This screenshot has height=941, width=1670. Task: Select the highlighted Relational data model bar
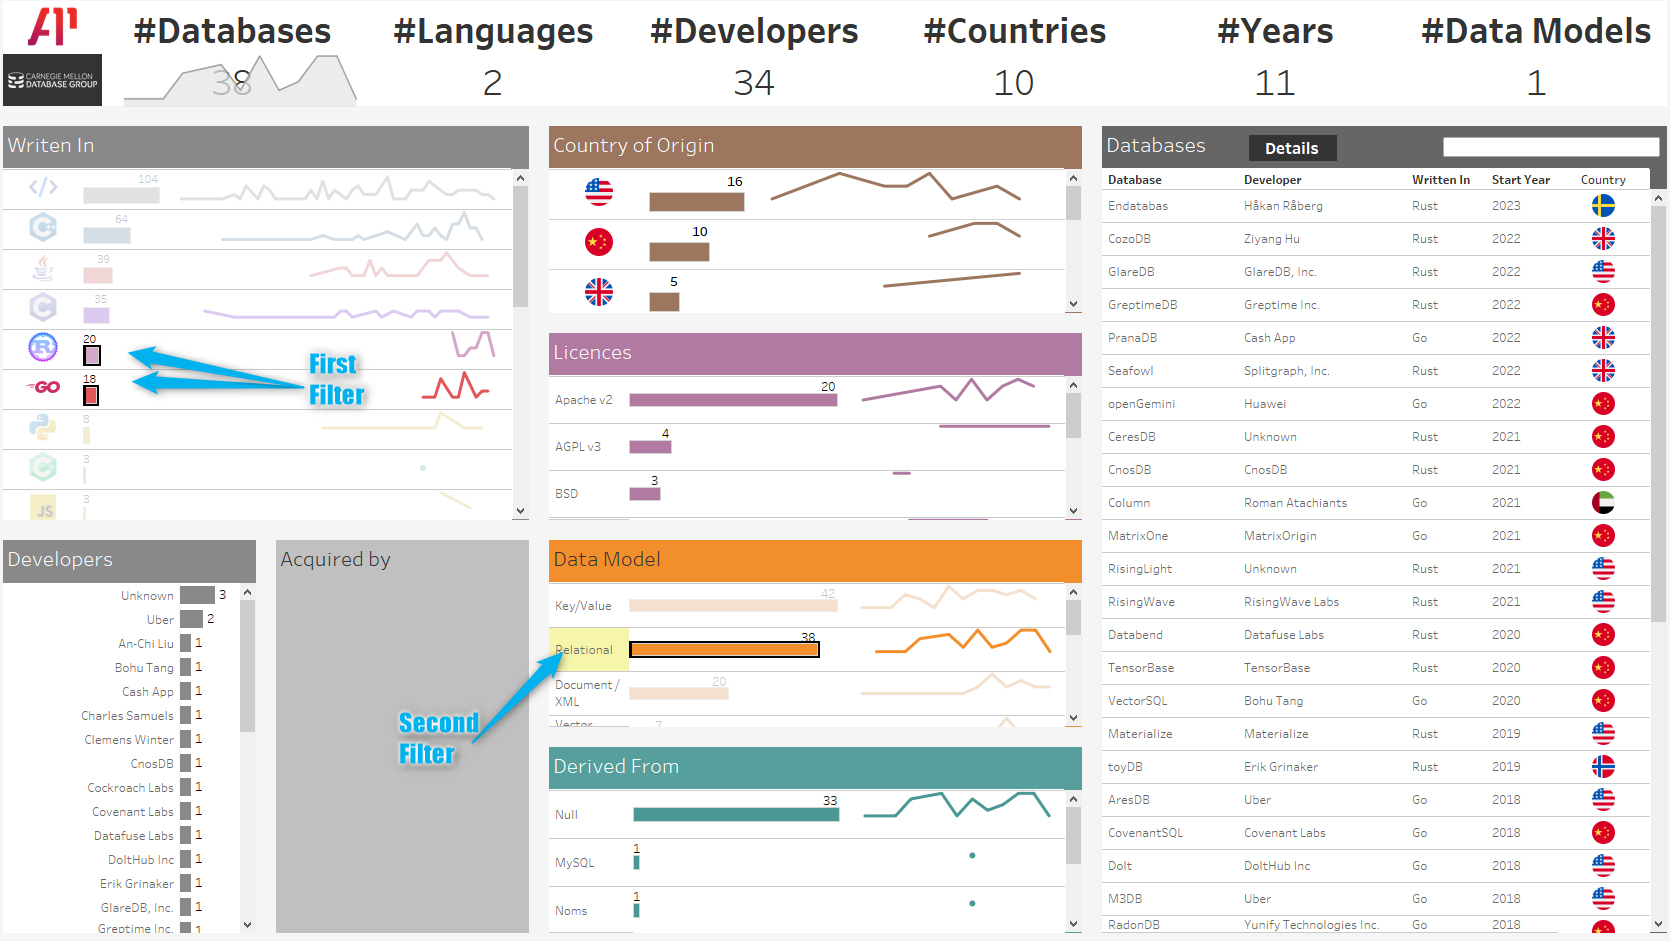pyautogui.click(x=724, y=649)
